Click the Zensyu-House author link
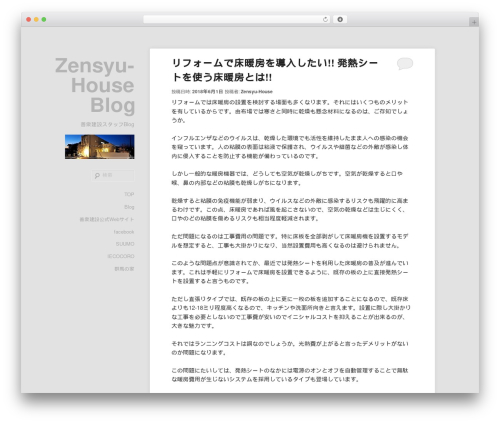This screenshot has height=423, width=500. [x=256, y=92]
